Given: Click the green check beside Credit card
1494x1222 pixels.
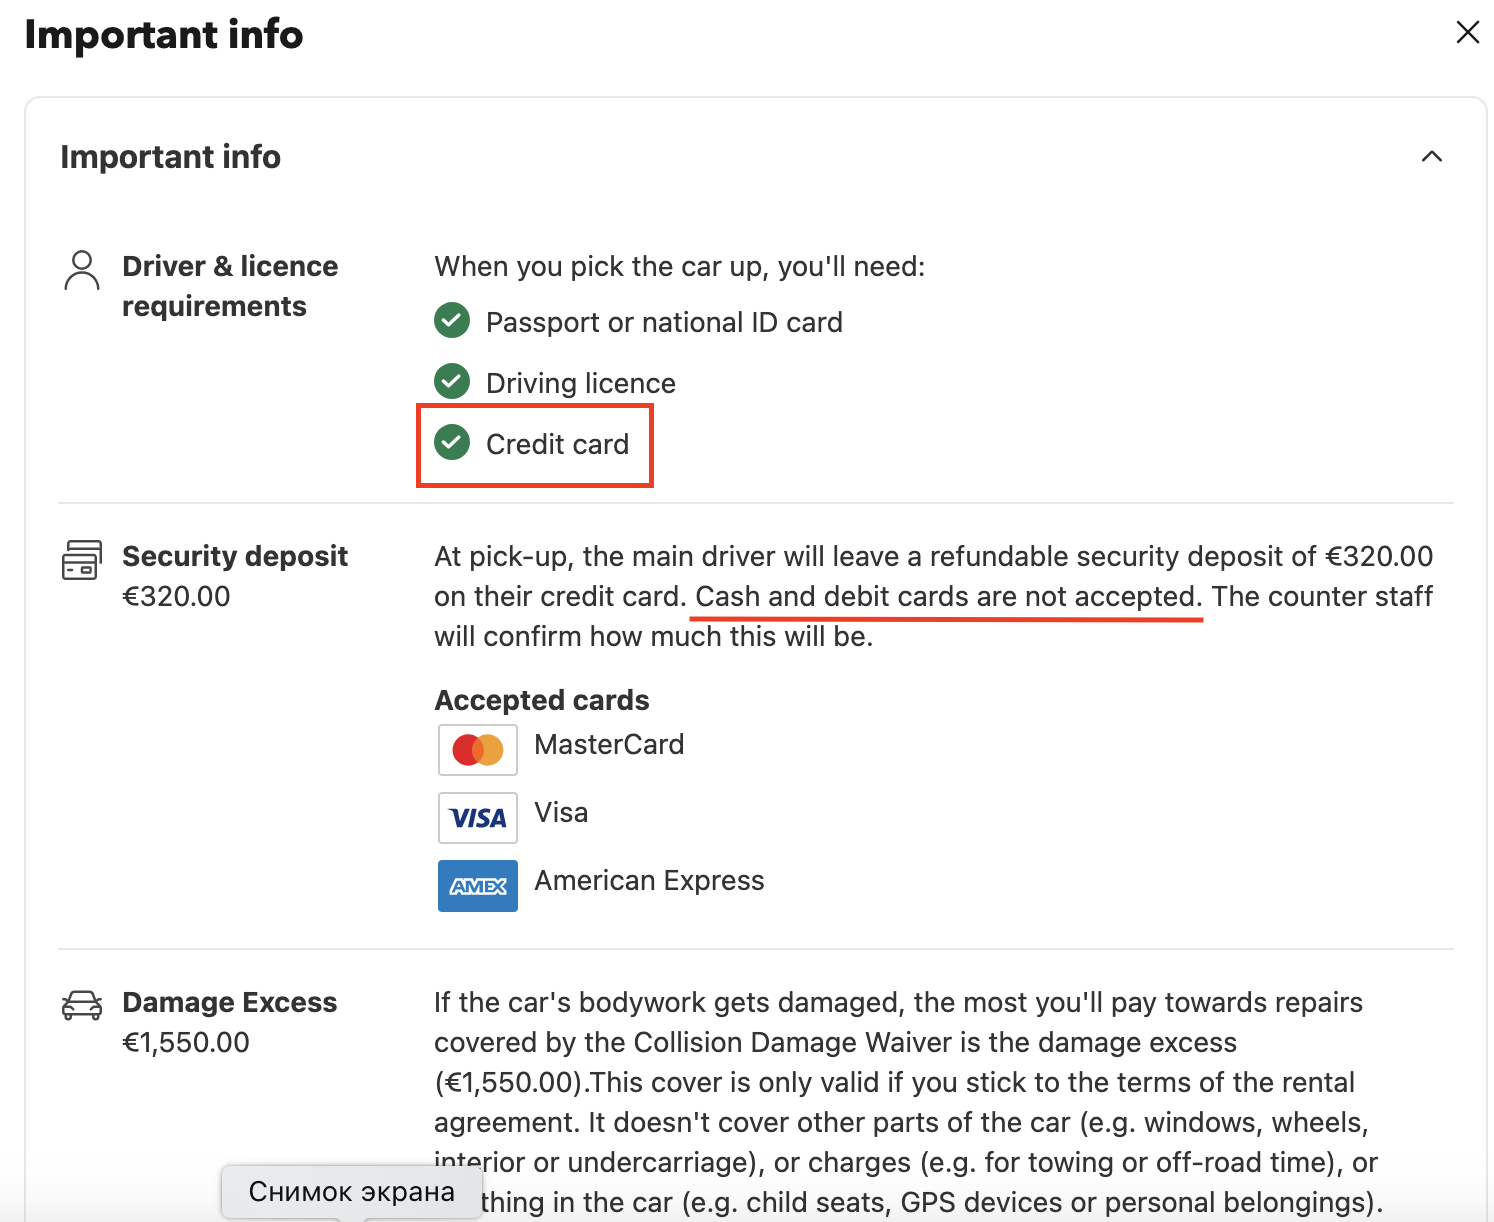Looking at the screenshot, I should coord(452,443).
